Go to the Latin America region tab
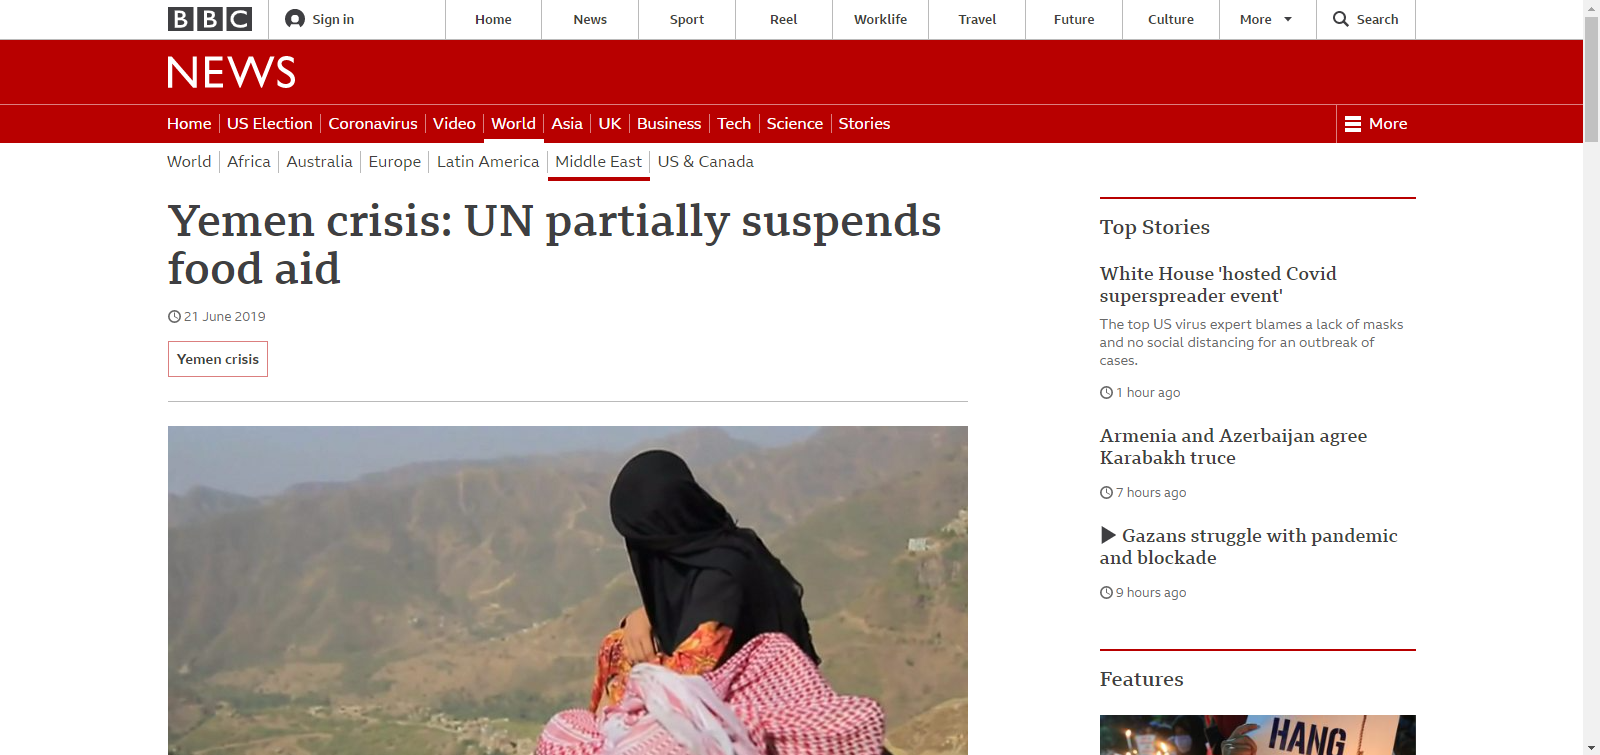The image size is (1600, 755). tap(488, 162)
